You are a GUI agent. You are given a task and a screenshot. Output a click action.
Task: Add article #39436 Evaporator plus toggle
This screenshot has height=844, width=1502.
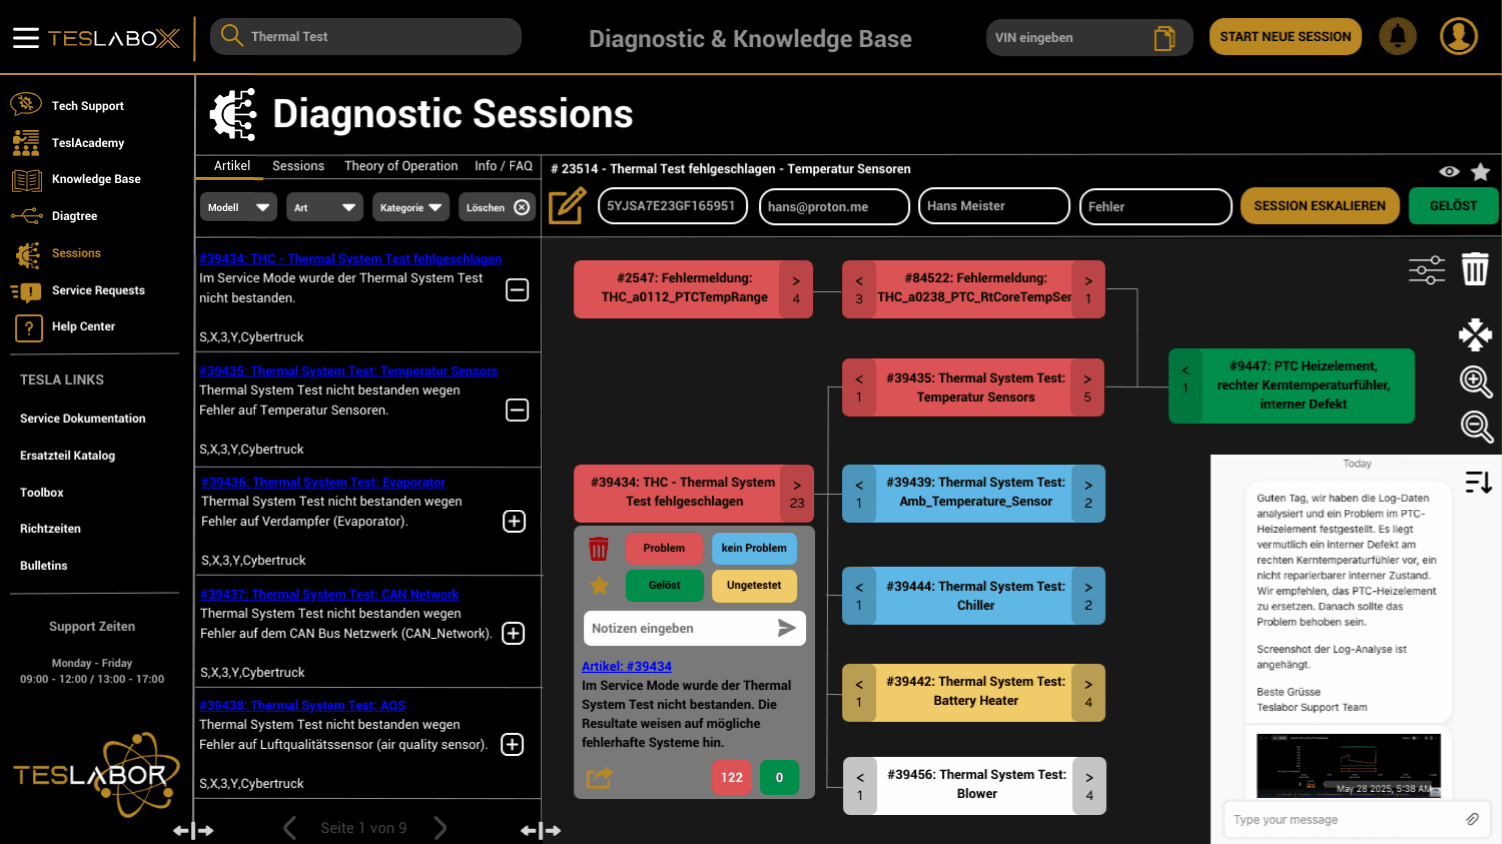click(x=514, y=521)
